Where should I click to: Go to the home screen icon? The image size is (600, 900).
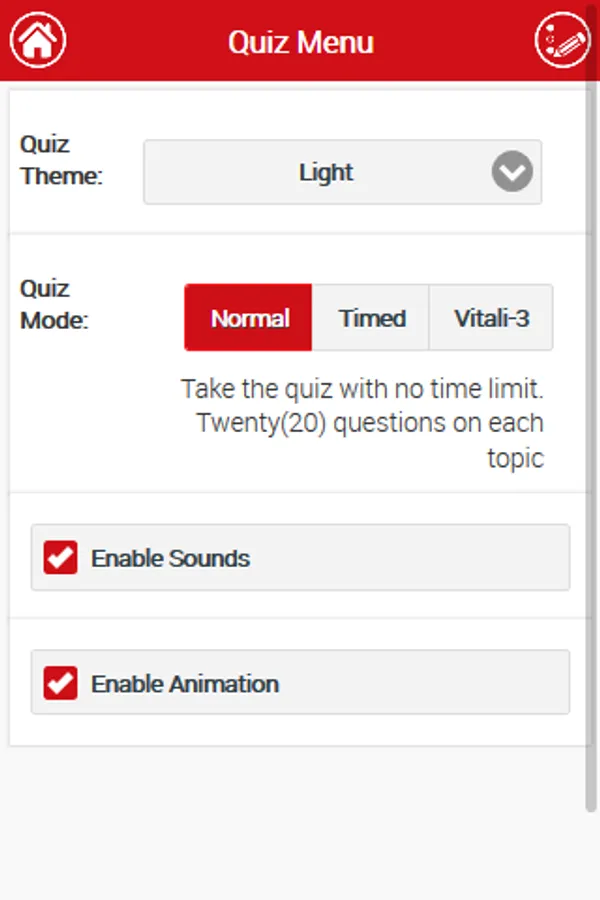[38, 40]
